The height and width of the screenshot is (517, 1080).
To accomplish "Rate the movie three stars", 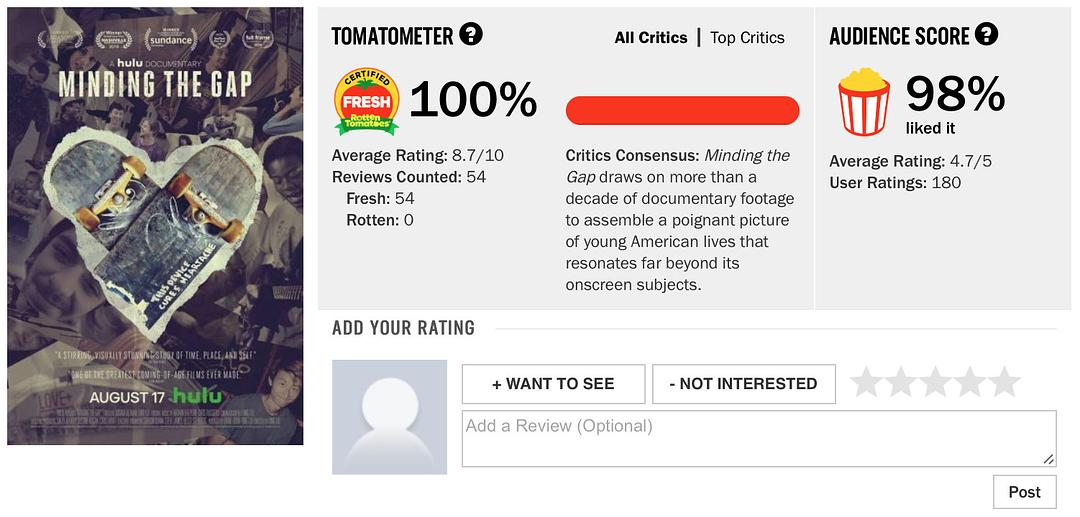I will coord(935,382).
